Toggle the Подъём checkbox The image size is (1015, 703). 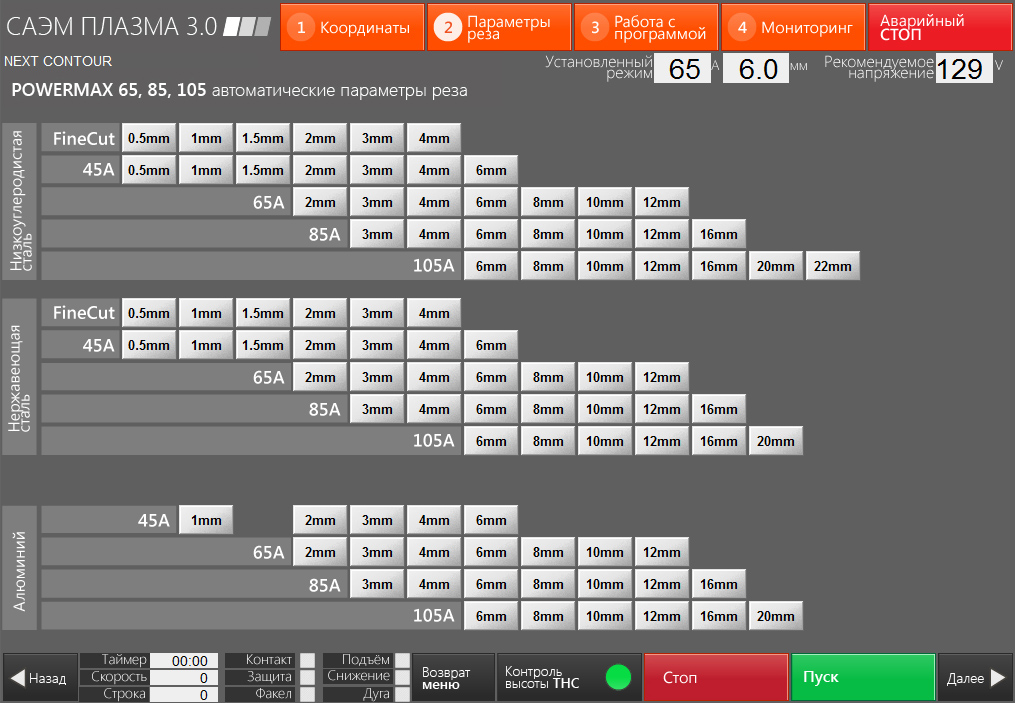click(x=402, y=660)
